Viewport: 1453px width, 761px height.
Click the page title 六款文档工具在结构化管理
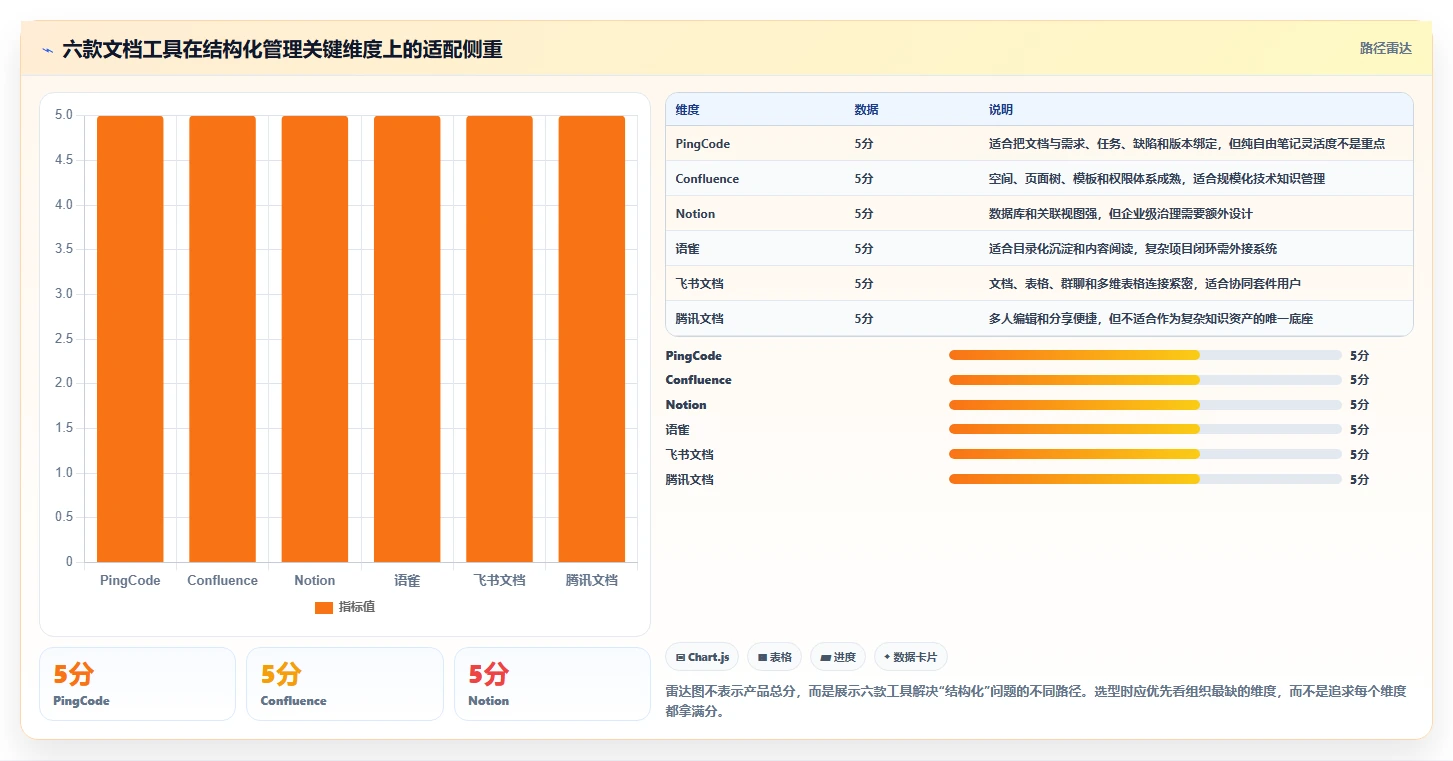point(282,49)
